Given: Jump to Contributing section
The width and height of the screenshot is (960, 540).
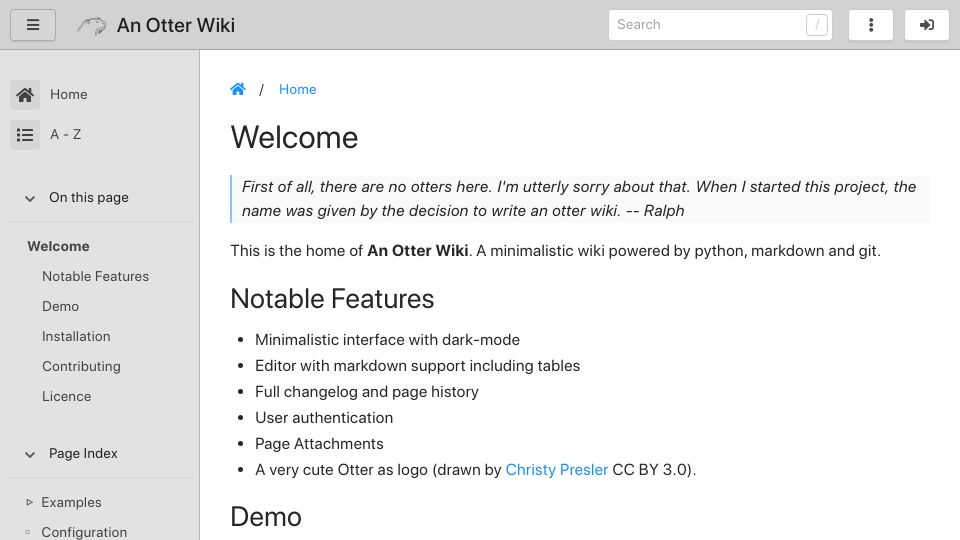Looking at the screenshot, I should 81,366.
